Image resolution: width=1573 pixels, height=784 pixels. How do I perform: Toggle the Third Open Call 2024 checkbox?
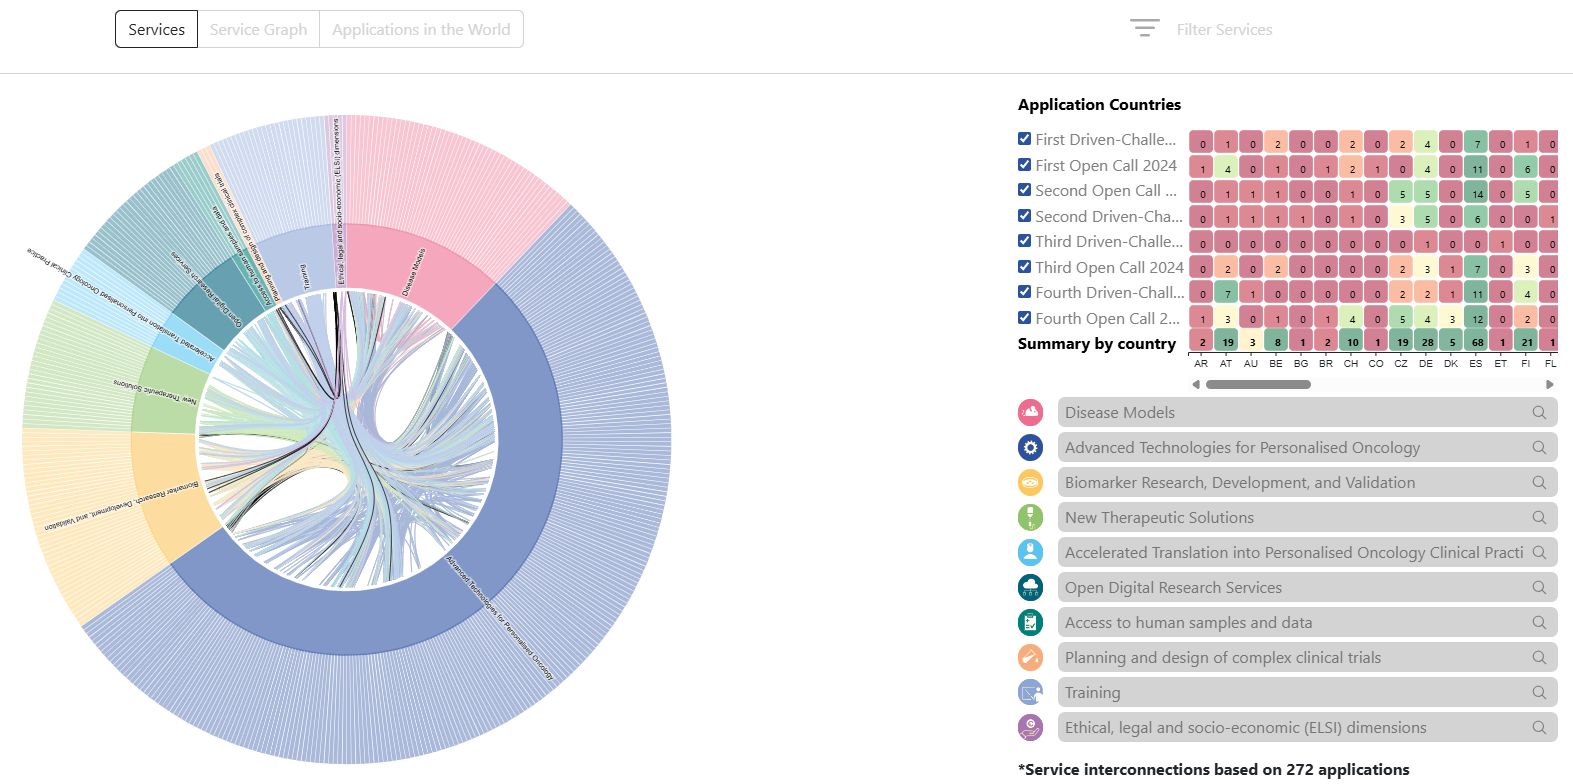pyautogui.click(x=1024, y=267)
